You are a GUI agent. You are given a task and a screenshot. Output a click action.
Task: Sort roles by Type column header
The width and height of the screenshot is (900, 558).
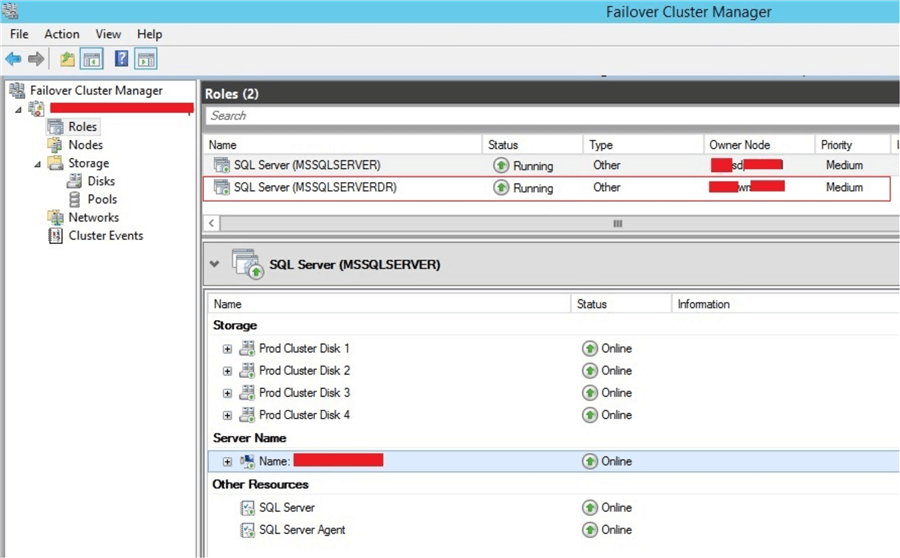(643, 145)
